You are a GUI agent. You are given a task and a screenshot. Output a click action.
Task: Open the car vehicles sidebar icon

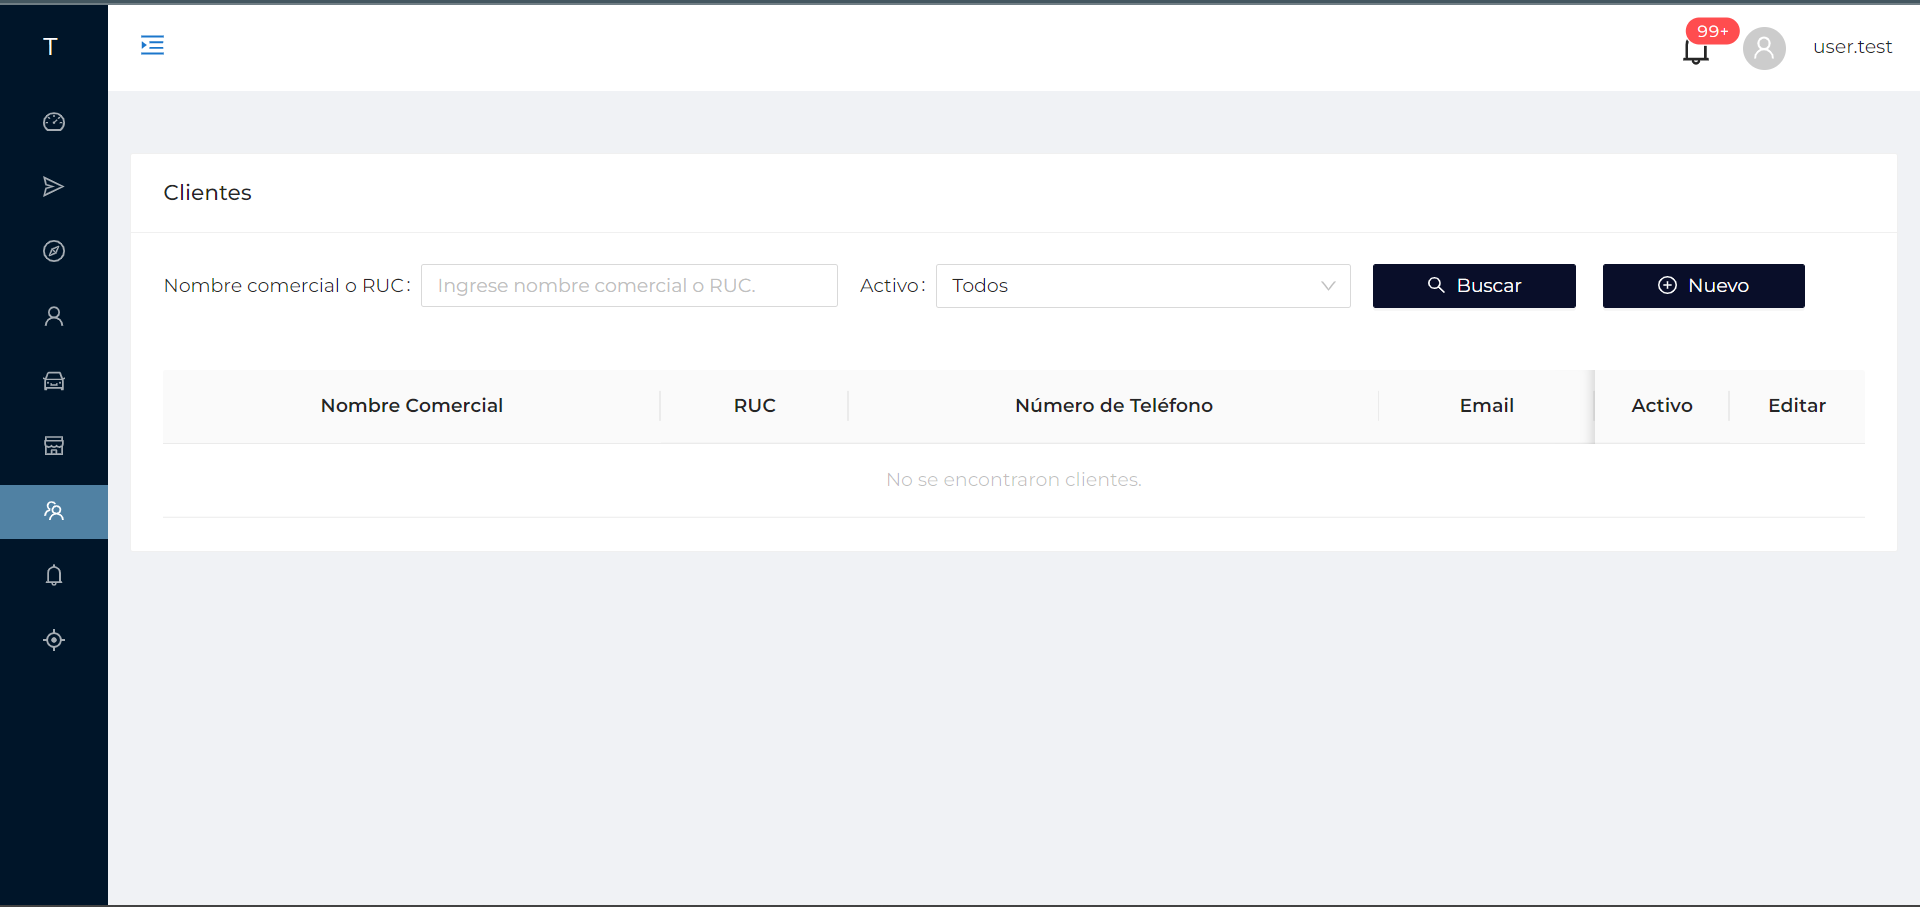[54, 381]
